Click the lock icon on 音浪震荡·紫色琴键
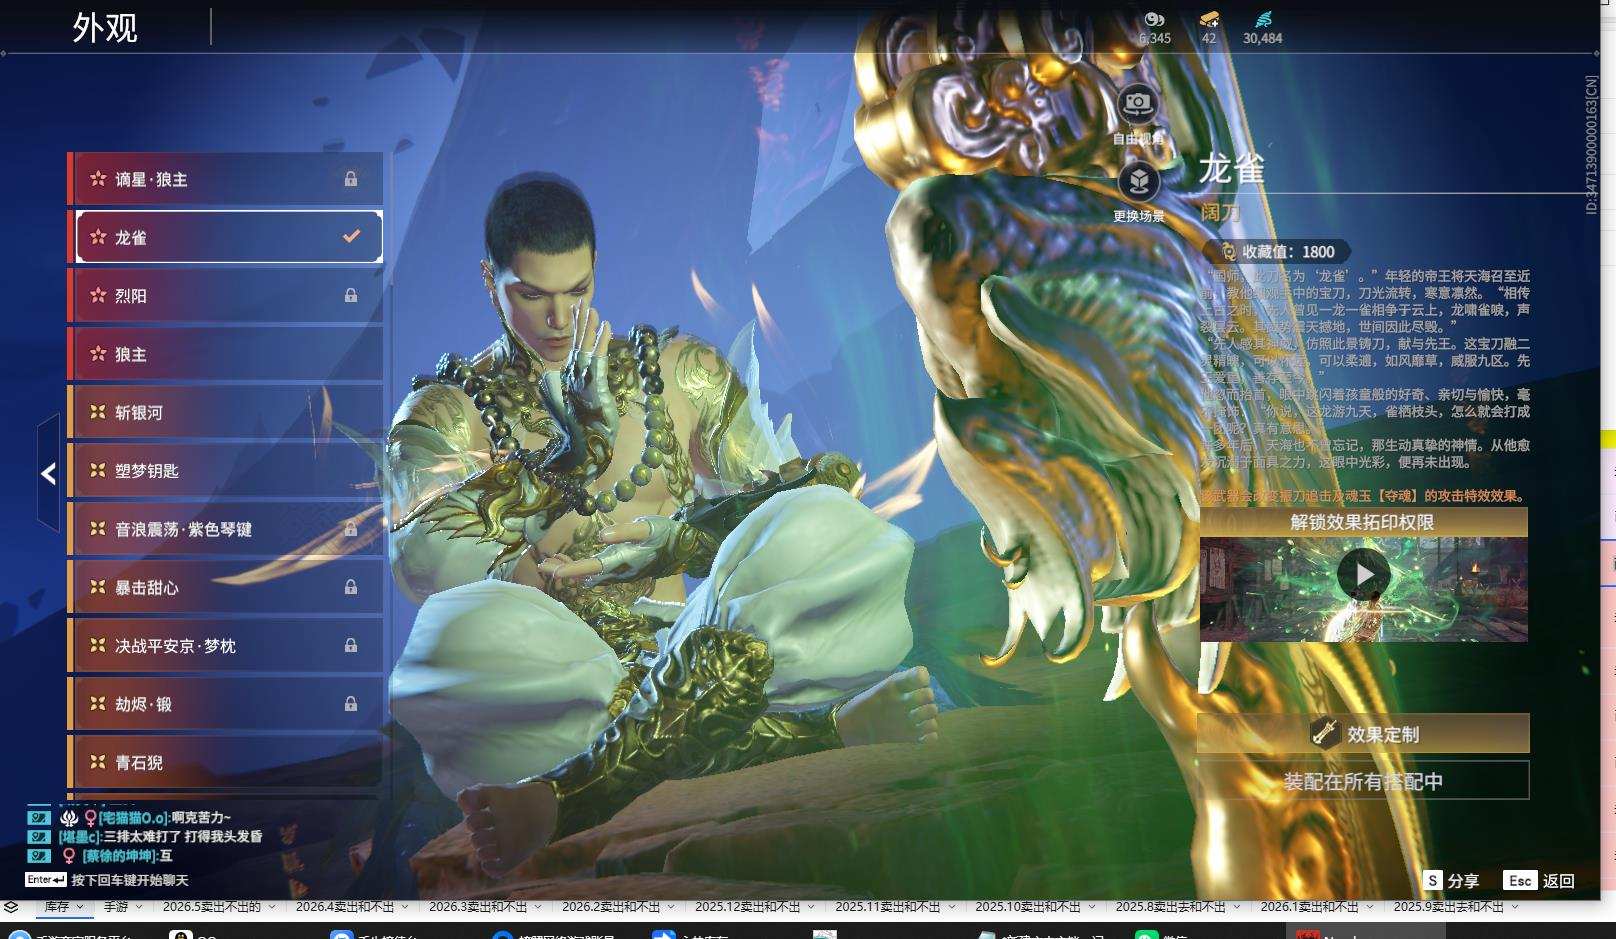The height and width of the screenshot is (939, 1616). coord(351,529)
